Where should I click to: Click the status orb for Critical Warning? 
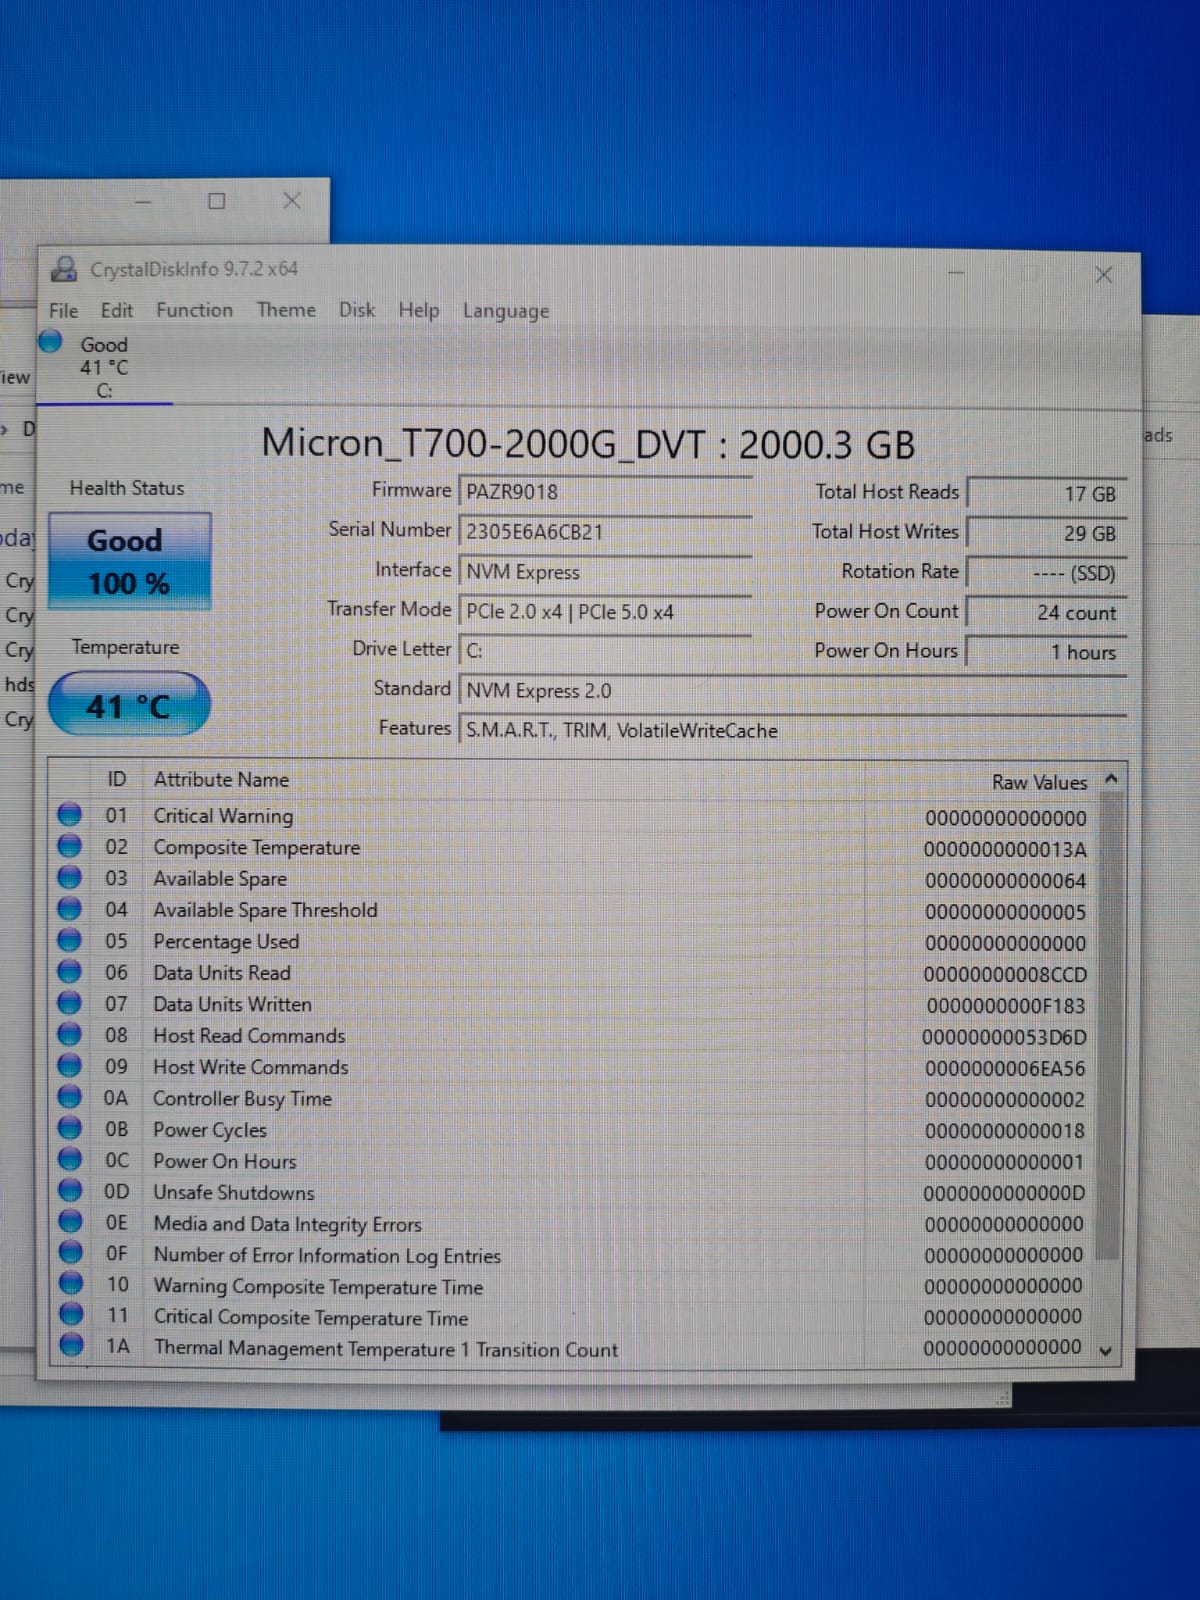click(x=69, y=815)
